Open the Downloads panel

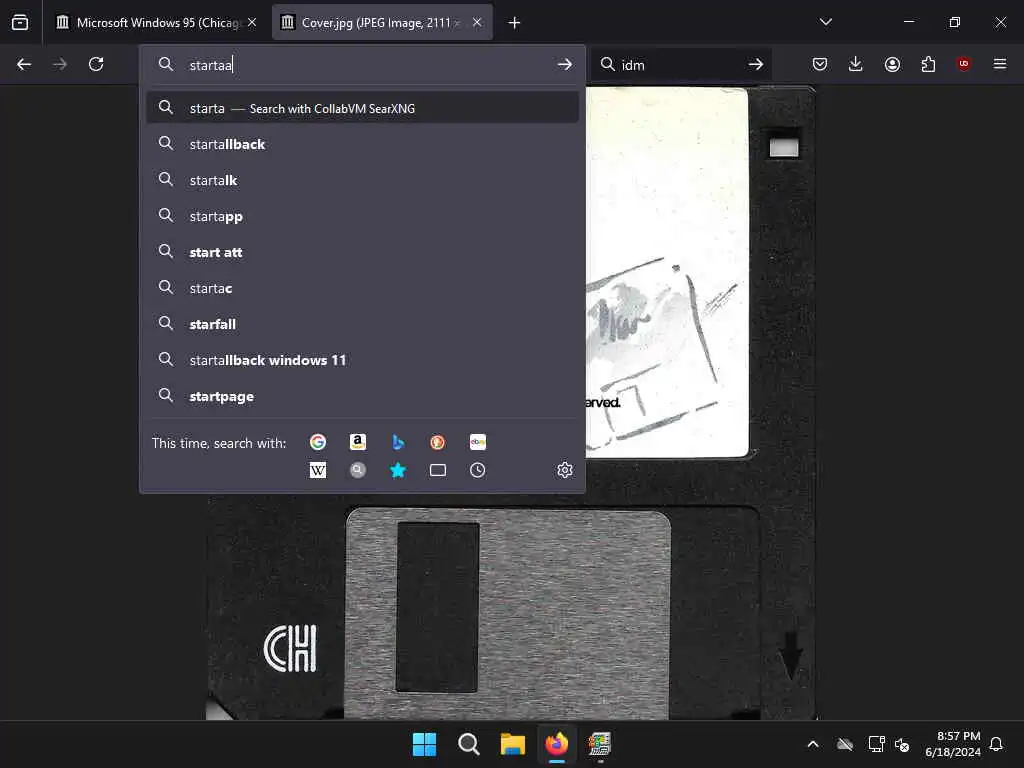click(856, 64)
